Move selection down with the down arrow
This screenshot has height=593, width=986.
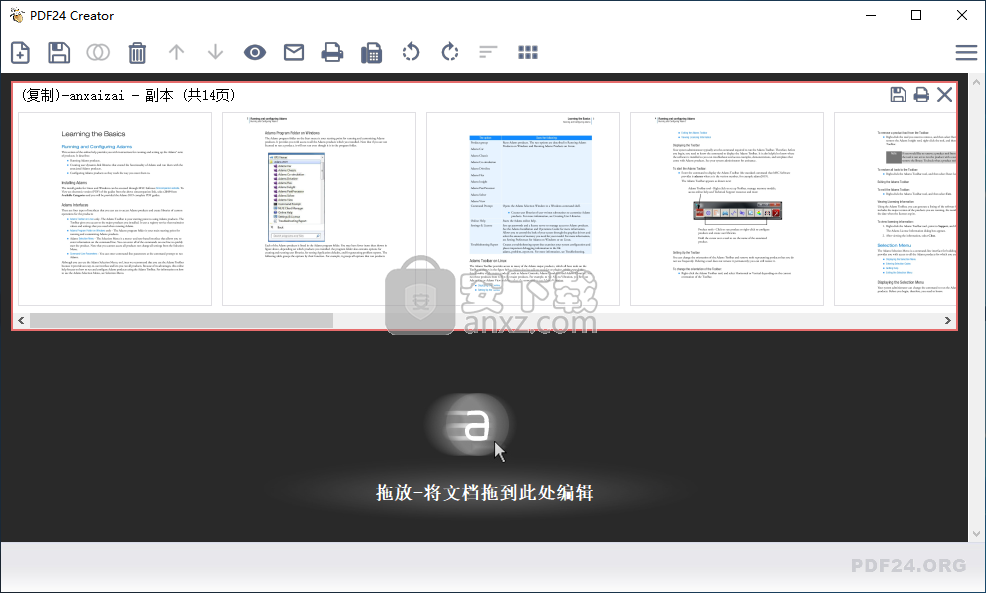click(216, 52)
